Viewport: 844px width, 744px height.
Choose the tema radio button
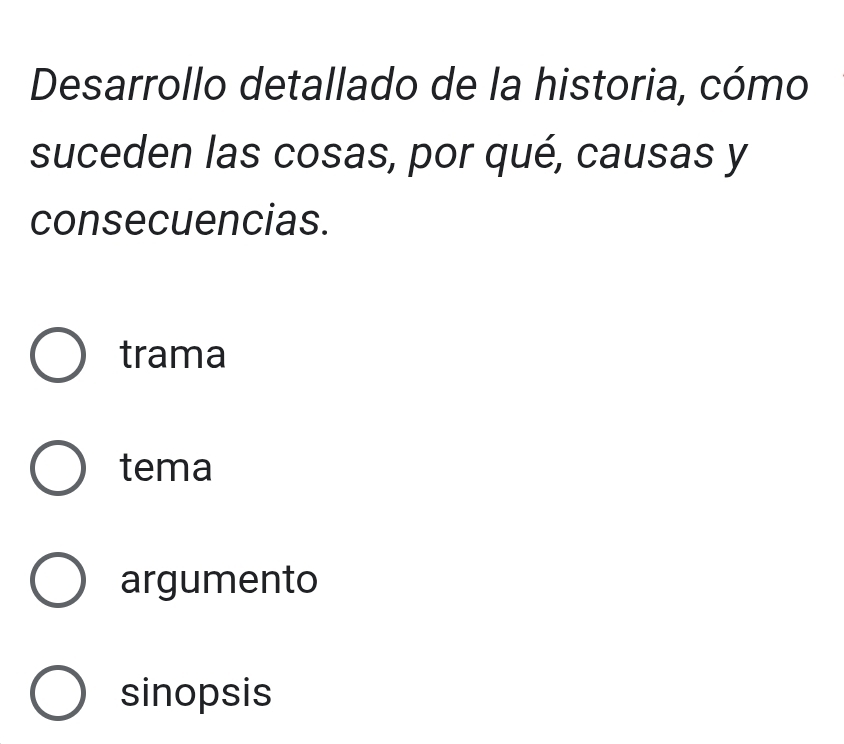point(57,468)
